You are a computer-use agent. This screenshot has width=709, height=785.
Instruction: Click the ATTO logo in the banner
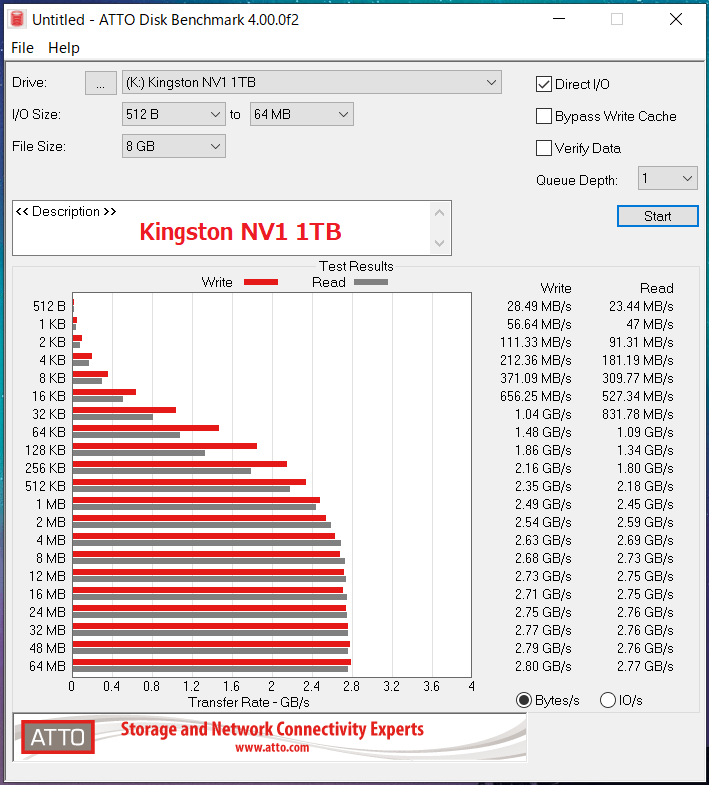click(56, 738)
